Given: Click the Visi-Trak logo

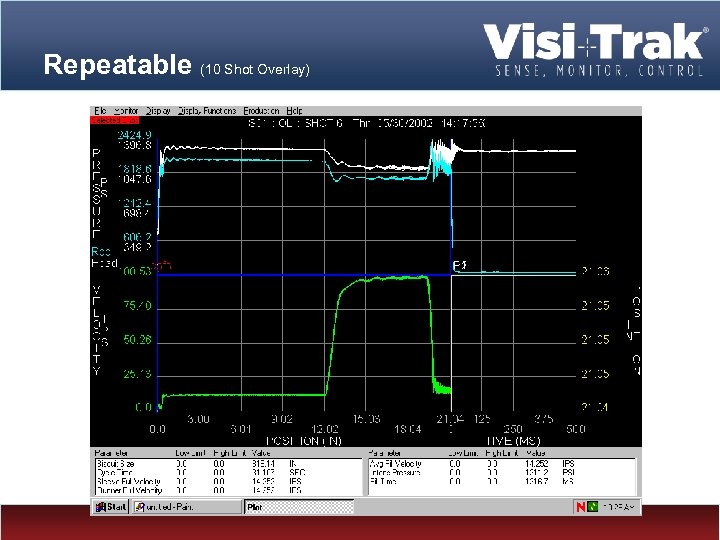Looking at the screenshot, I should pyautogui.click(x=595, y=50).
